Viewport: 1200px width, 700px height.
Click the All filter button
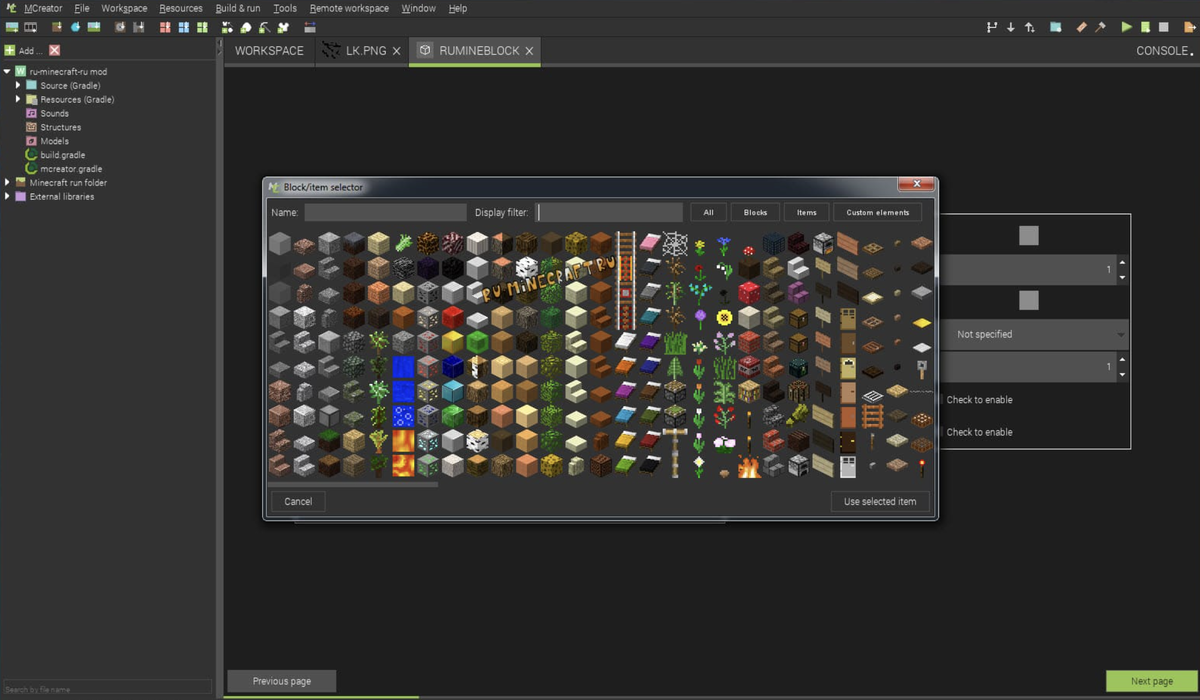pos(708,212)
